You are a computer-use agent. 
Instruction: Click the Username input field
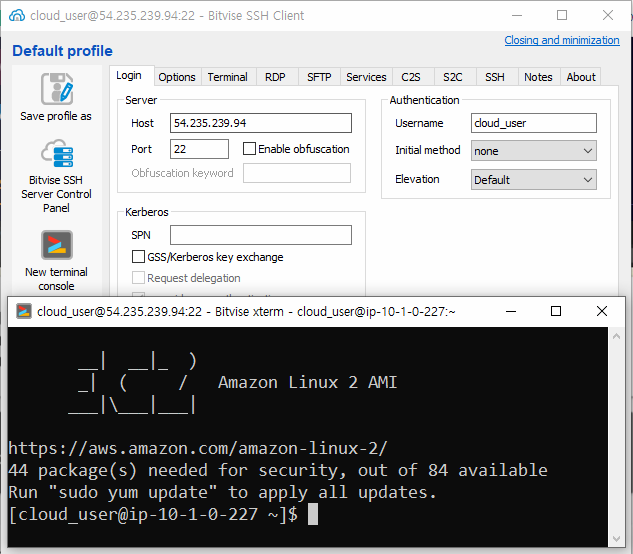click(x=534, y=123)
